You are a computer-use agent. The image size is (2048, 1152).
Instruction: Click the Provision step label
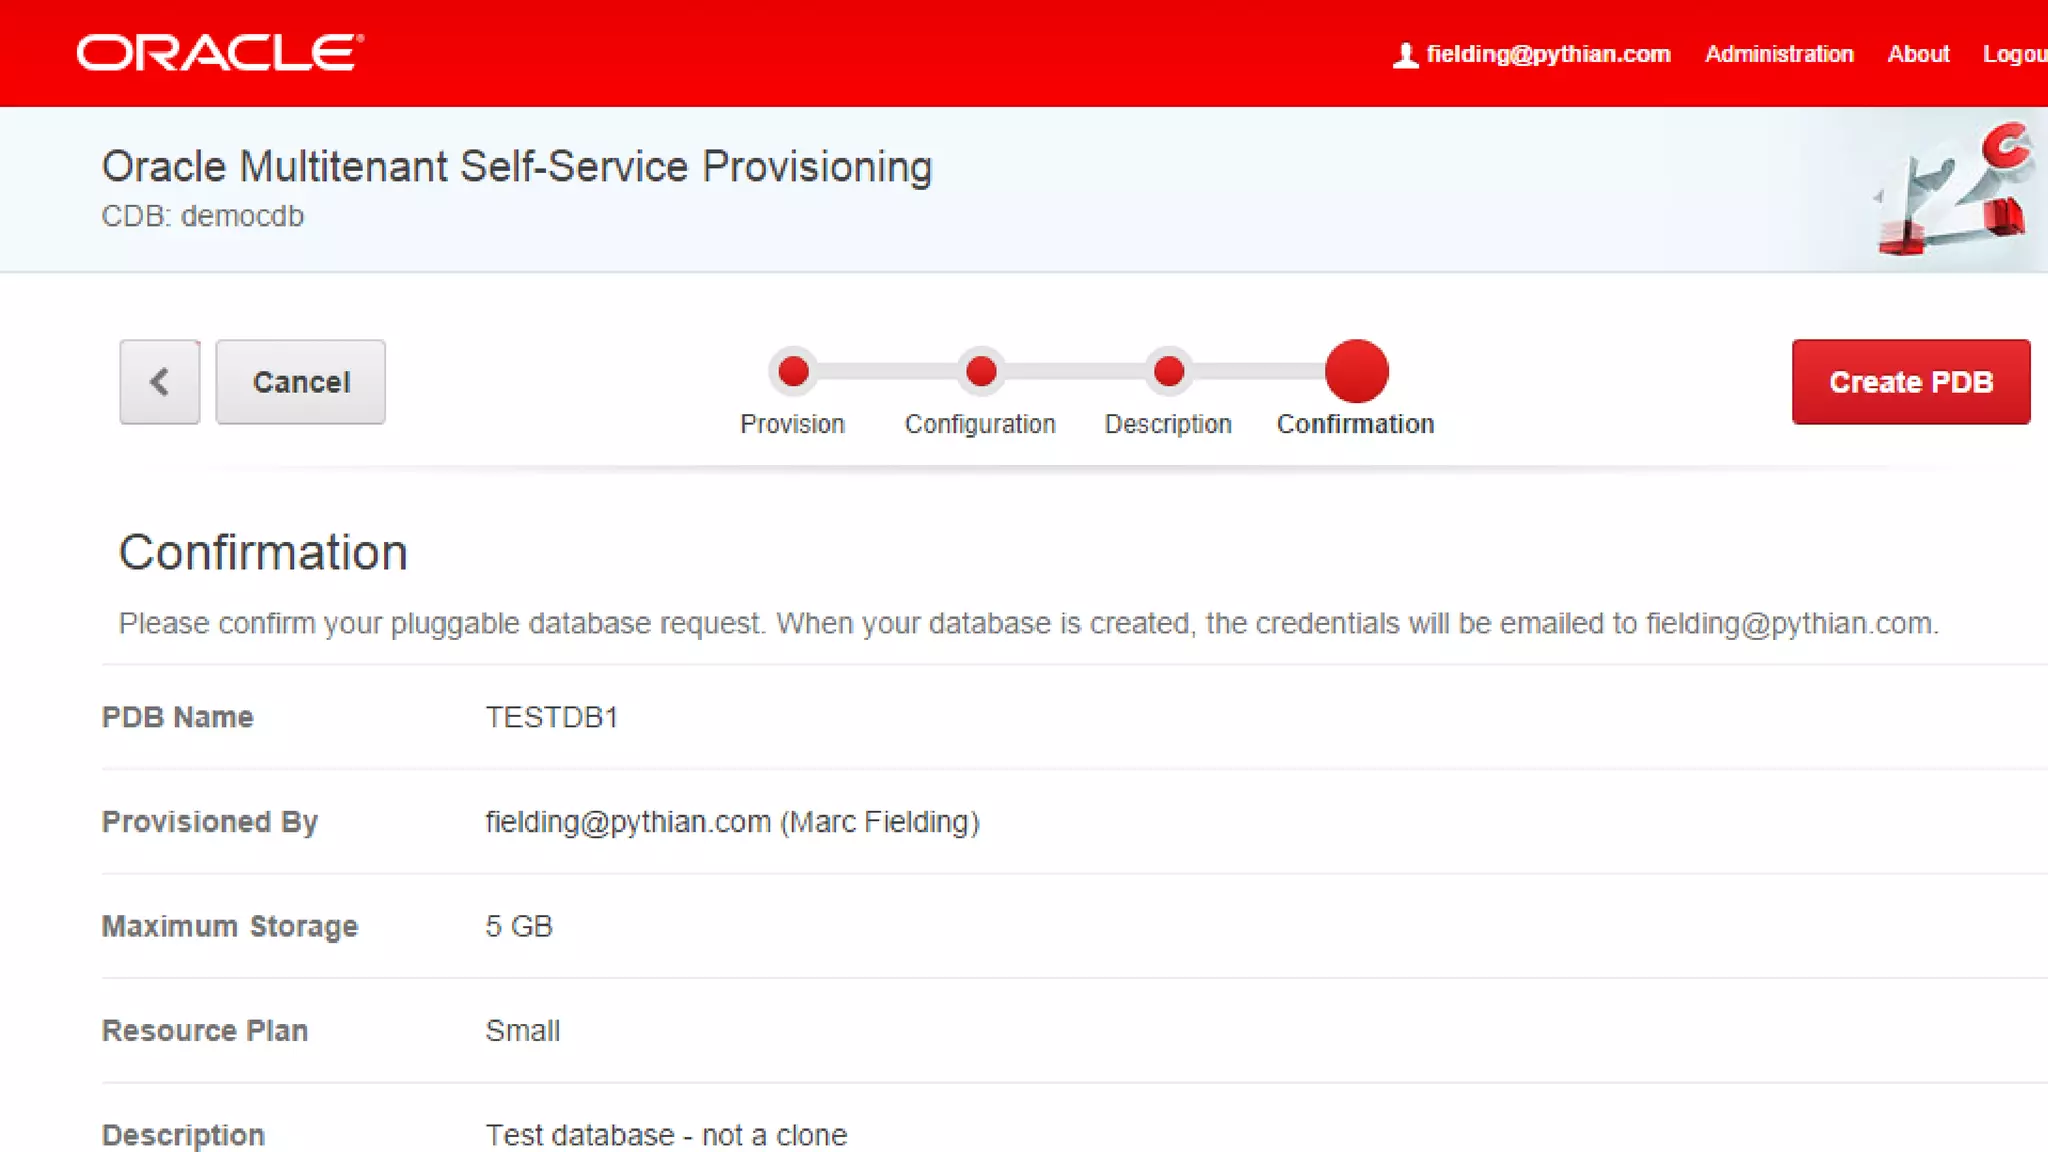coord(792,424)
